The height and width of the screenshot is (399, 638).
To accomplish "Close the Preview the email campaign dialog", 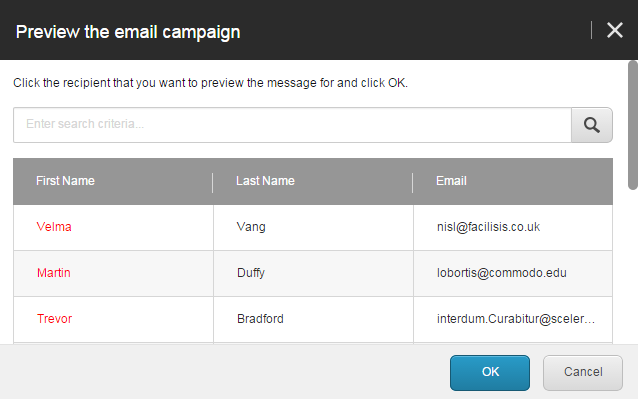I will click(x=615, y=30).
